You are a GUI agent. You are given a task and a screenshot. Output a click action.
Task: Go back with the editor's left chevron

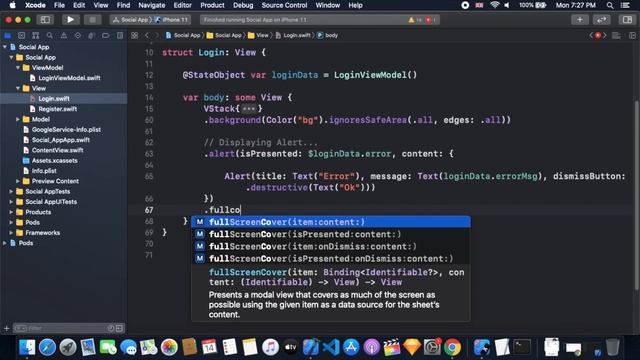147,36
